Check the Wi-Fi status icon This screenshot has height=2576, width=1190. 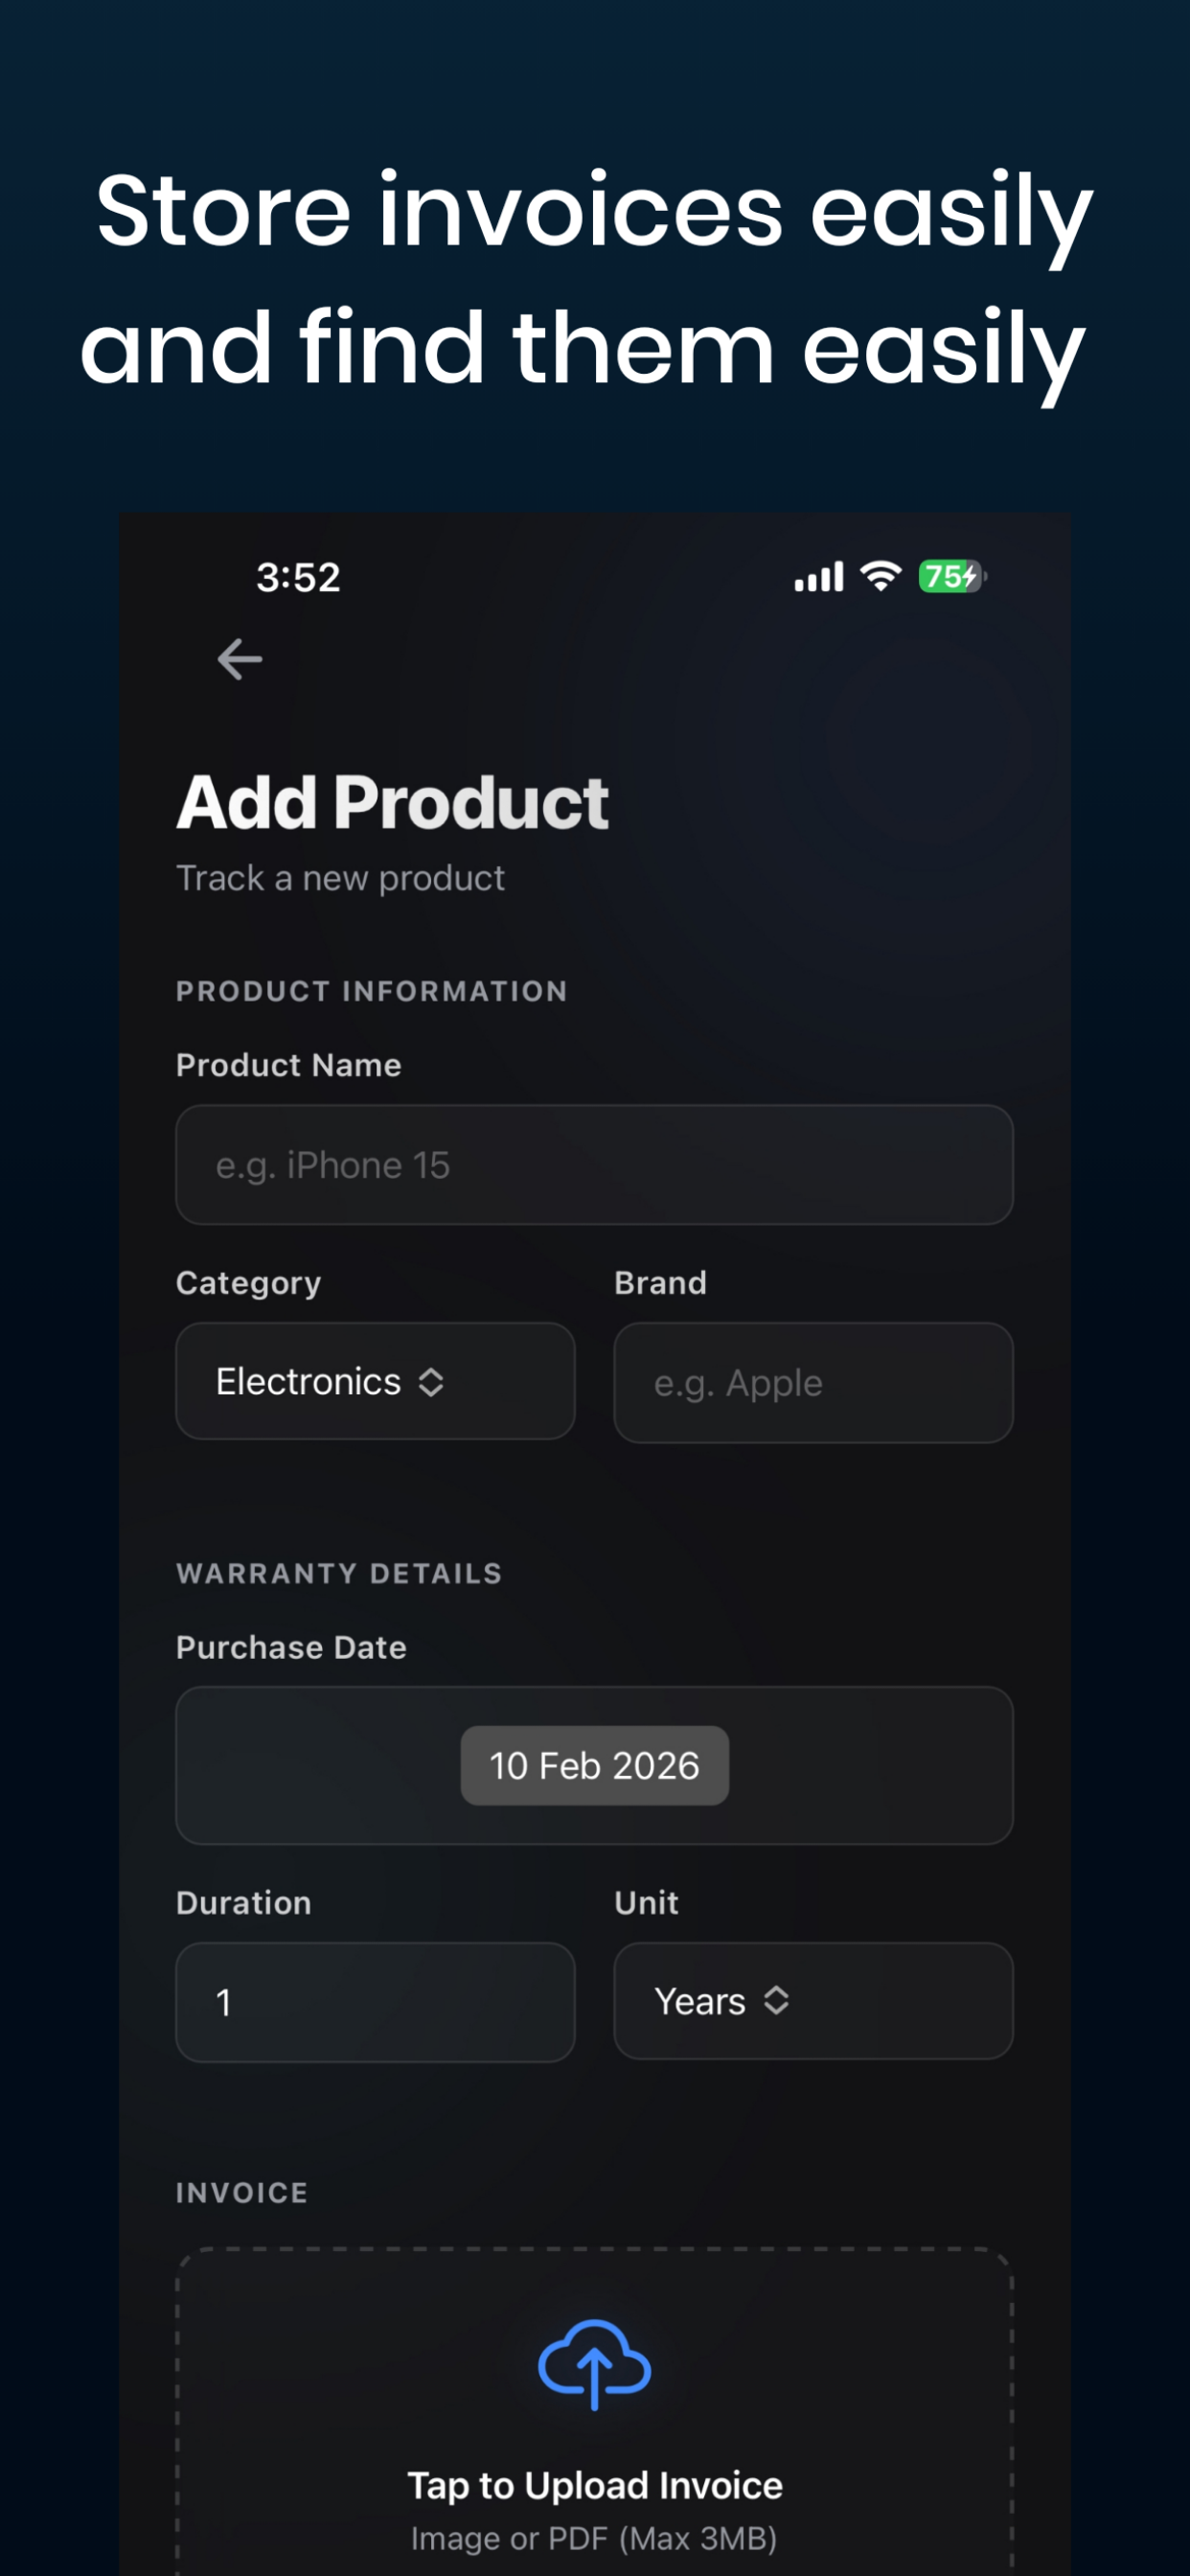[x=878, y=574]
